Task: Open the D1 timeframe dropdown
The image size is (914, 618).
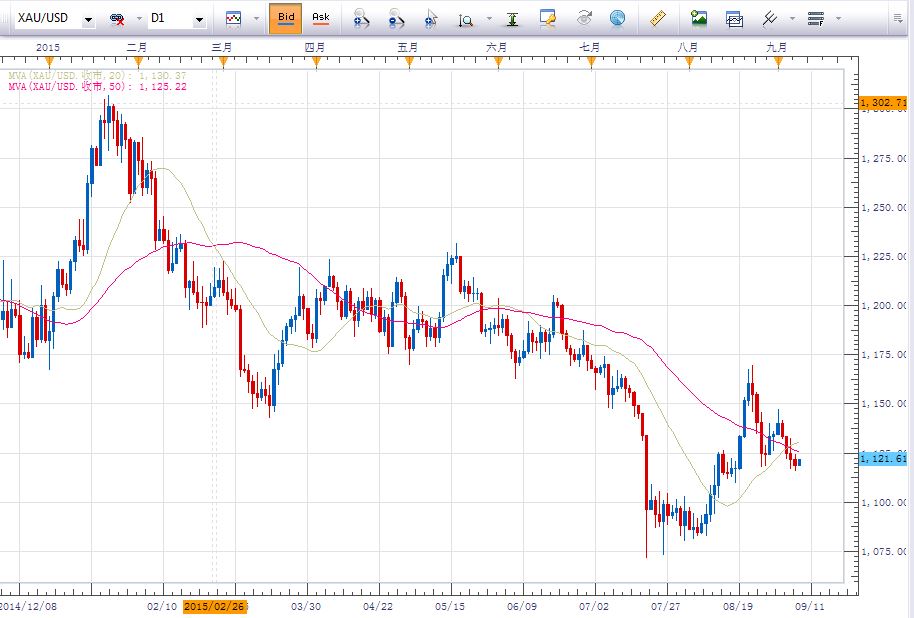Action: 199,19
